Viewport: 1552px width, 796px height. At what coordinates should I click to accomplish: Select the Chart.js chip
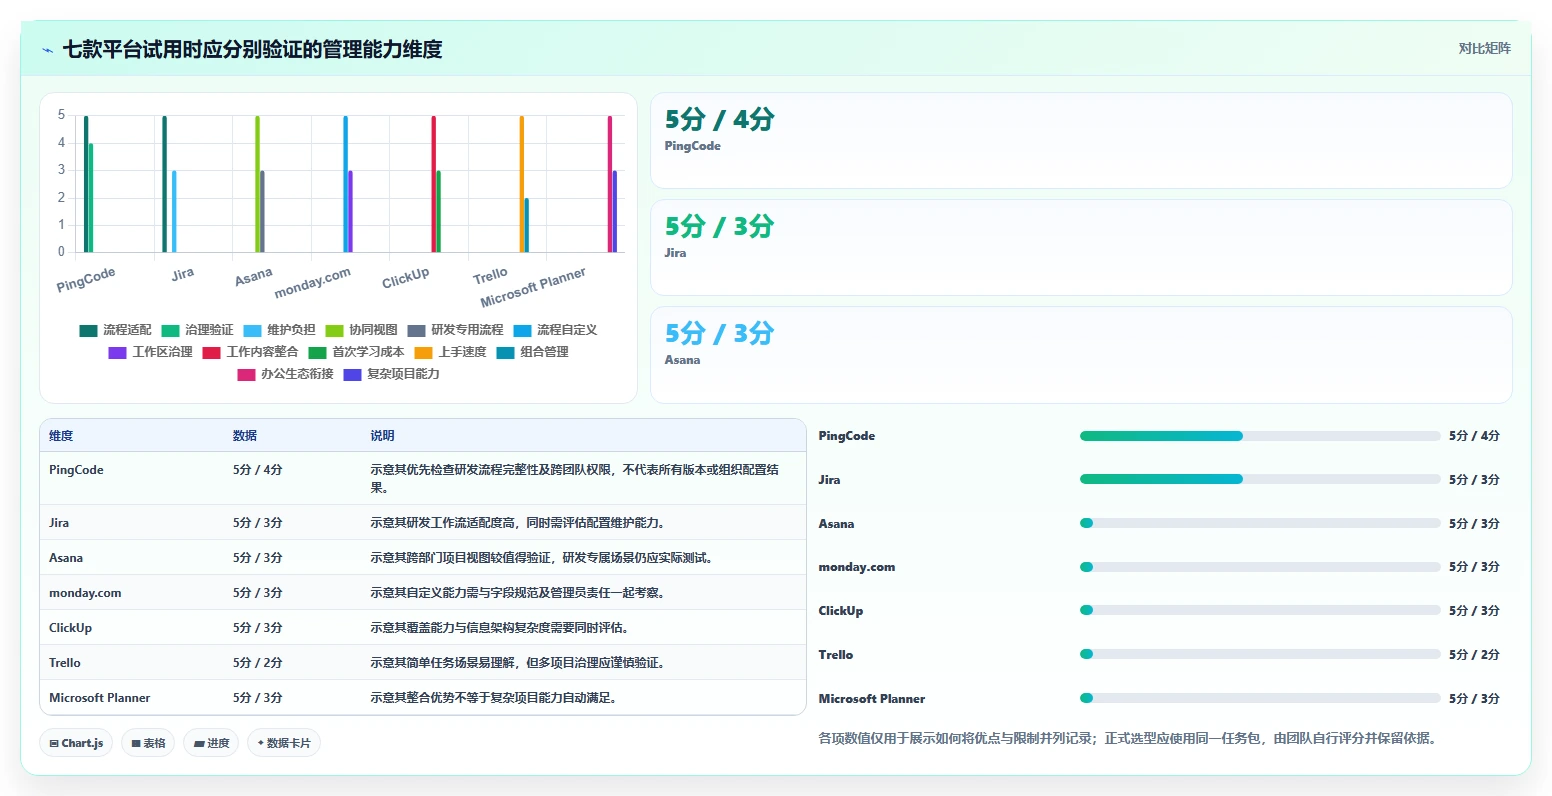(76, 743)
